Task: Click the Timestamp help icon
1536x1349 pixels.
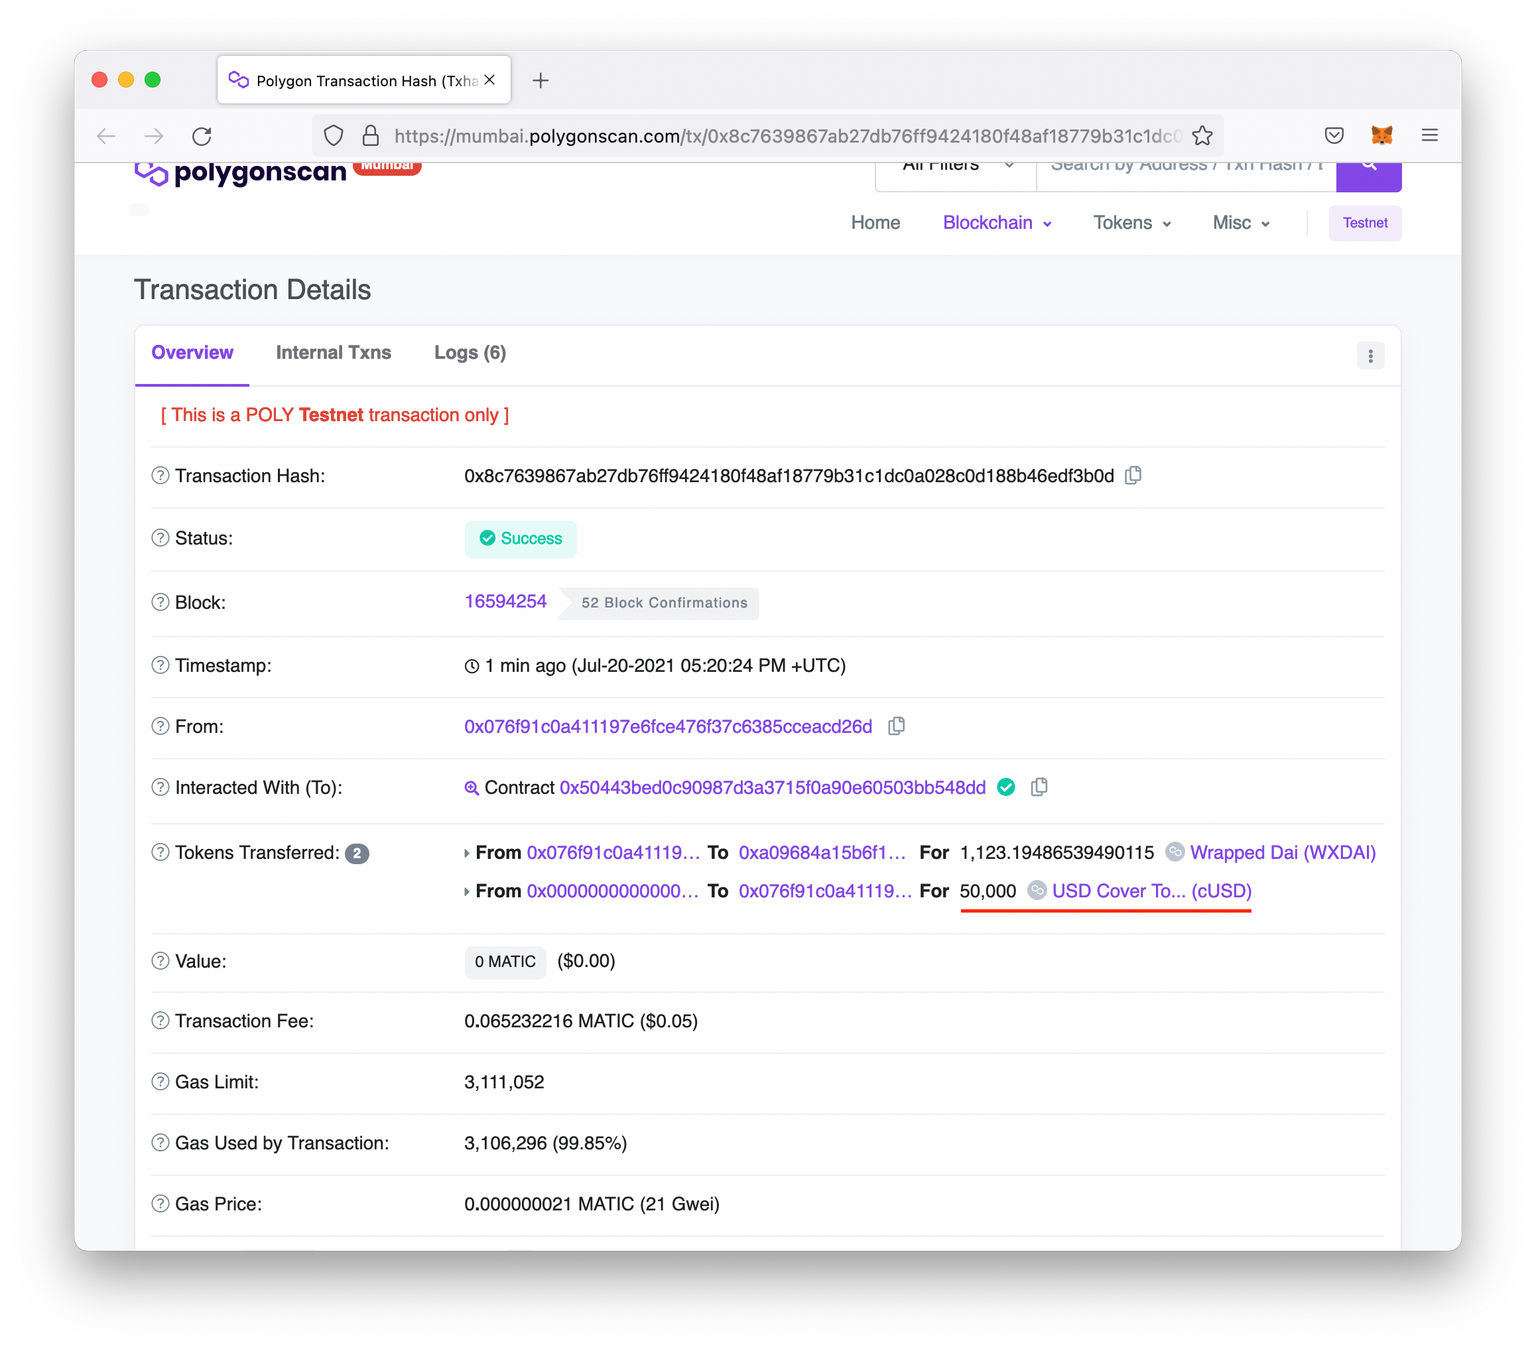Action: (160, 665)
